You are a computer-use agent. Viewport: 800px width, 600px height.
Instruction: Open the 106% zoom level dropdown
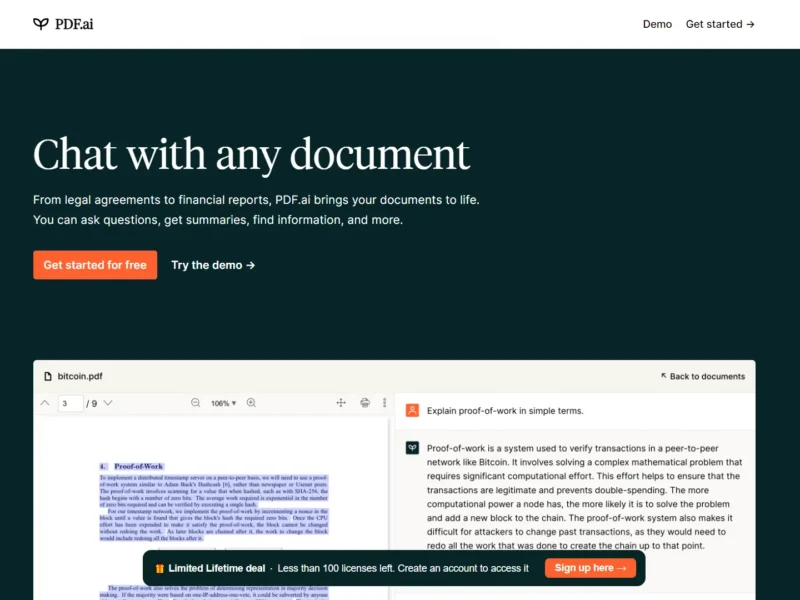click(x=223, y=403)
